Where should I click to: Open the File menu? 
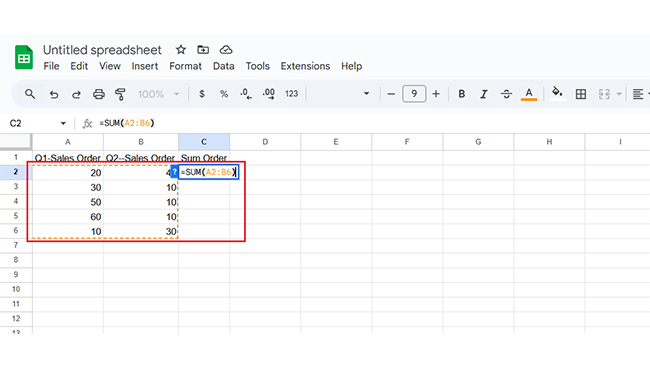tap(51, 66)
